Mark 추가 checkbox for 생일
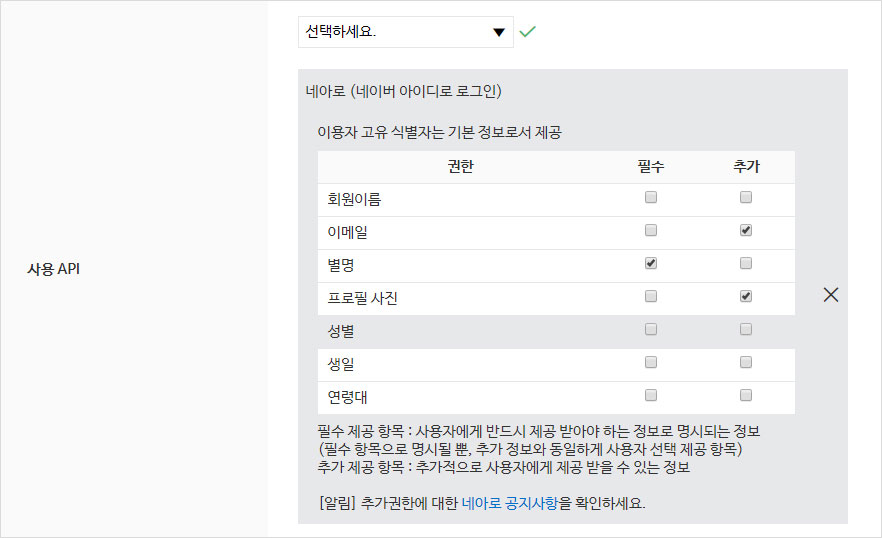882x538 pixels. tap(745, 362)
